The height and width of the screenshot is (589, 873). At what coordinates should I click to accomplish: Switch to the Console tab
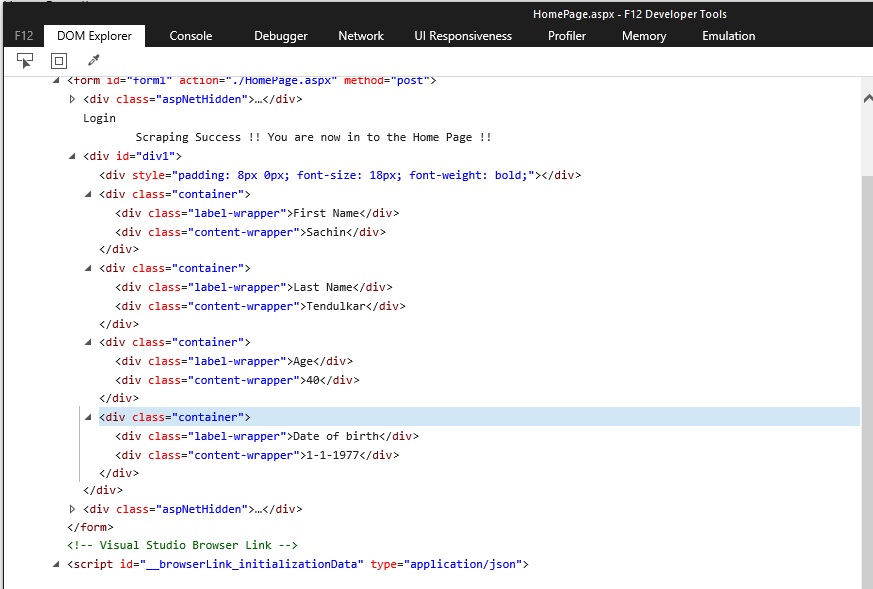[x=190, y=36]
